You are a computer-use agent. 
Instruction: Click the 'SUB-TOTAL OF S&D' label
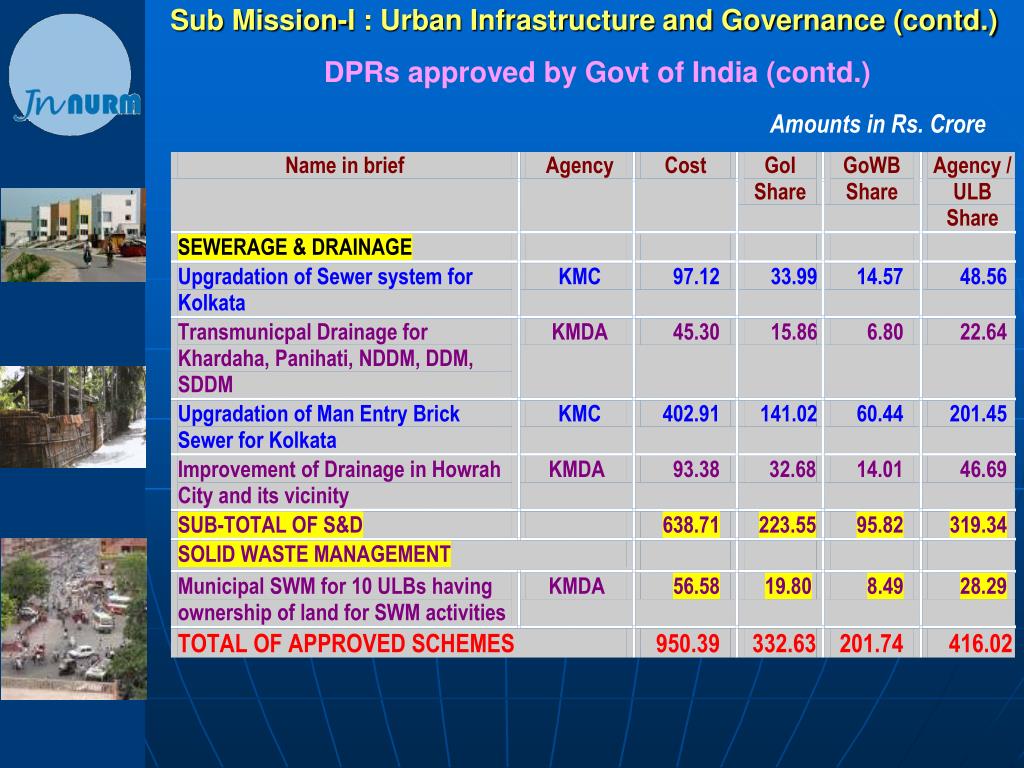pos(270,525)
